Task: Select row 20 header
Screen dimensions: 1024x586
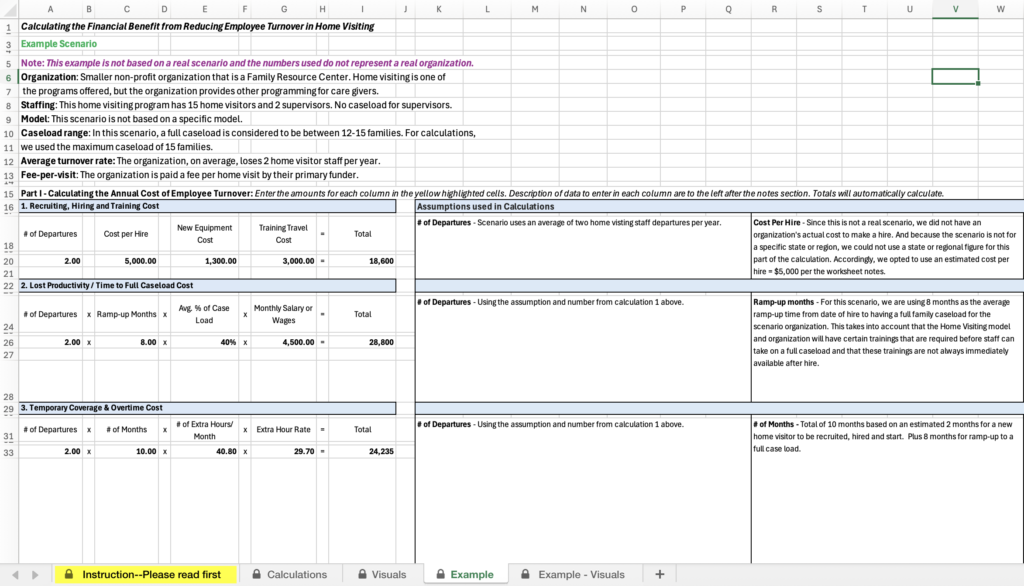Action: [x=8, y=261]
